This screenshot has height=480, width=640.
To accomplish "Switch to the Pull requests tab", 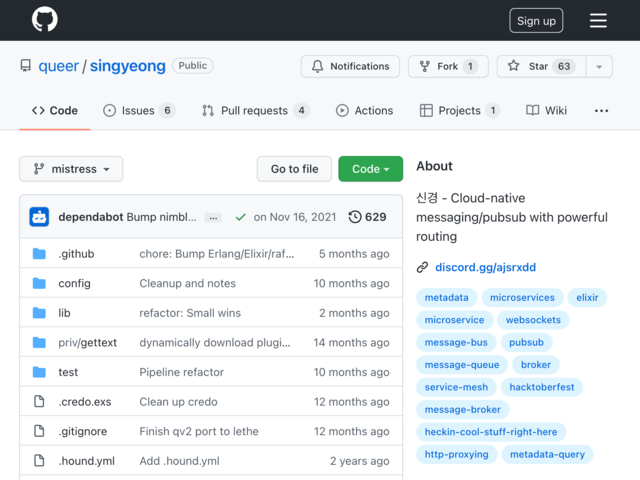I will point(256,111).
